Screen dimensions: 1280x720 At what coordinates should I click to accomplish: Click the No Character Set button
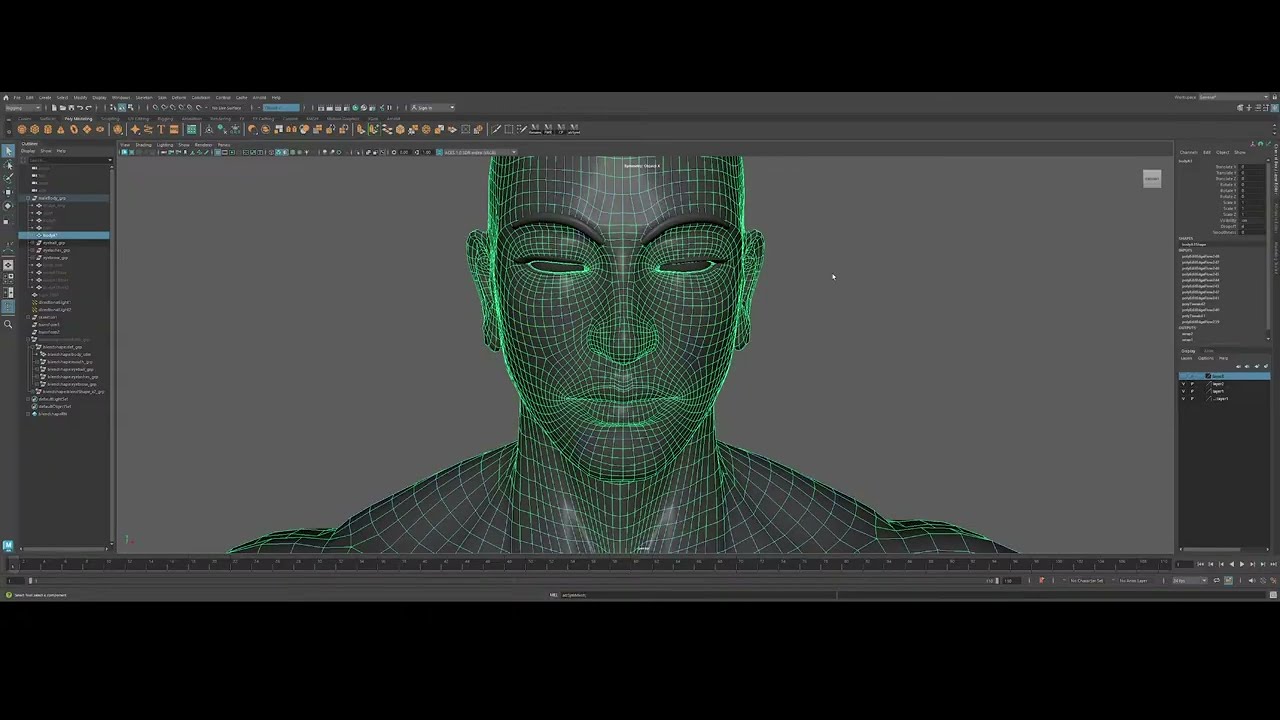1087,581
